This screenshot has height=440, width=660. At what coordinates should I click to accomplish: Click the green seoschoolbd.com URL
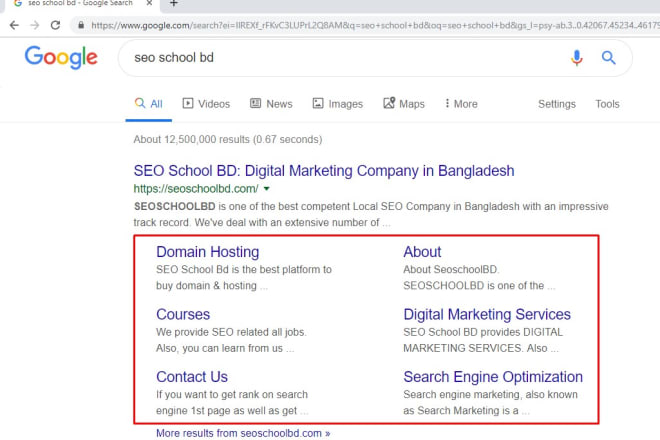(196, 189)
